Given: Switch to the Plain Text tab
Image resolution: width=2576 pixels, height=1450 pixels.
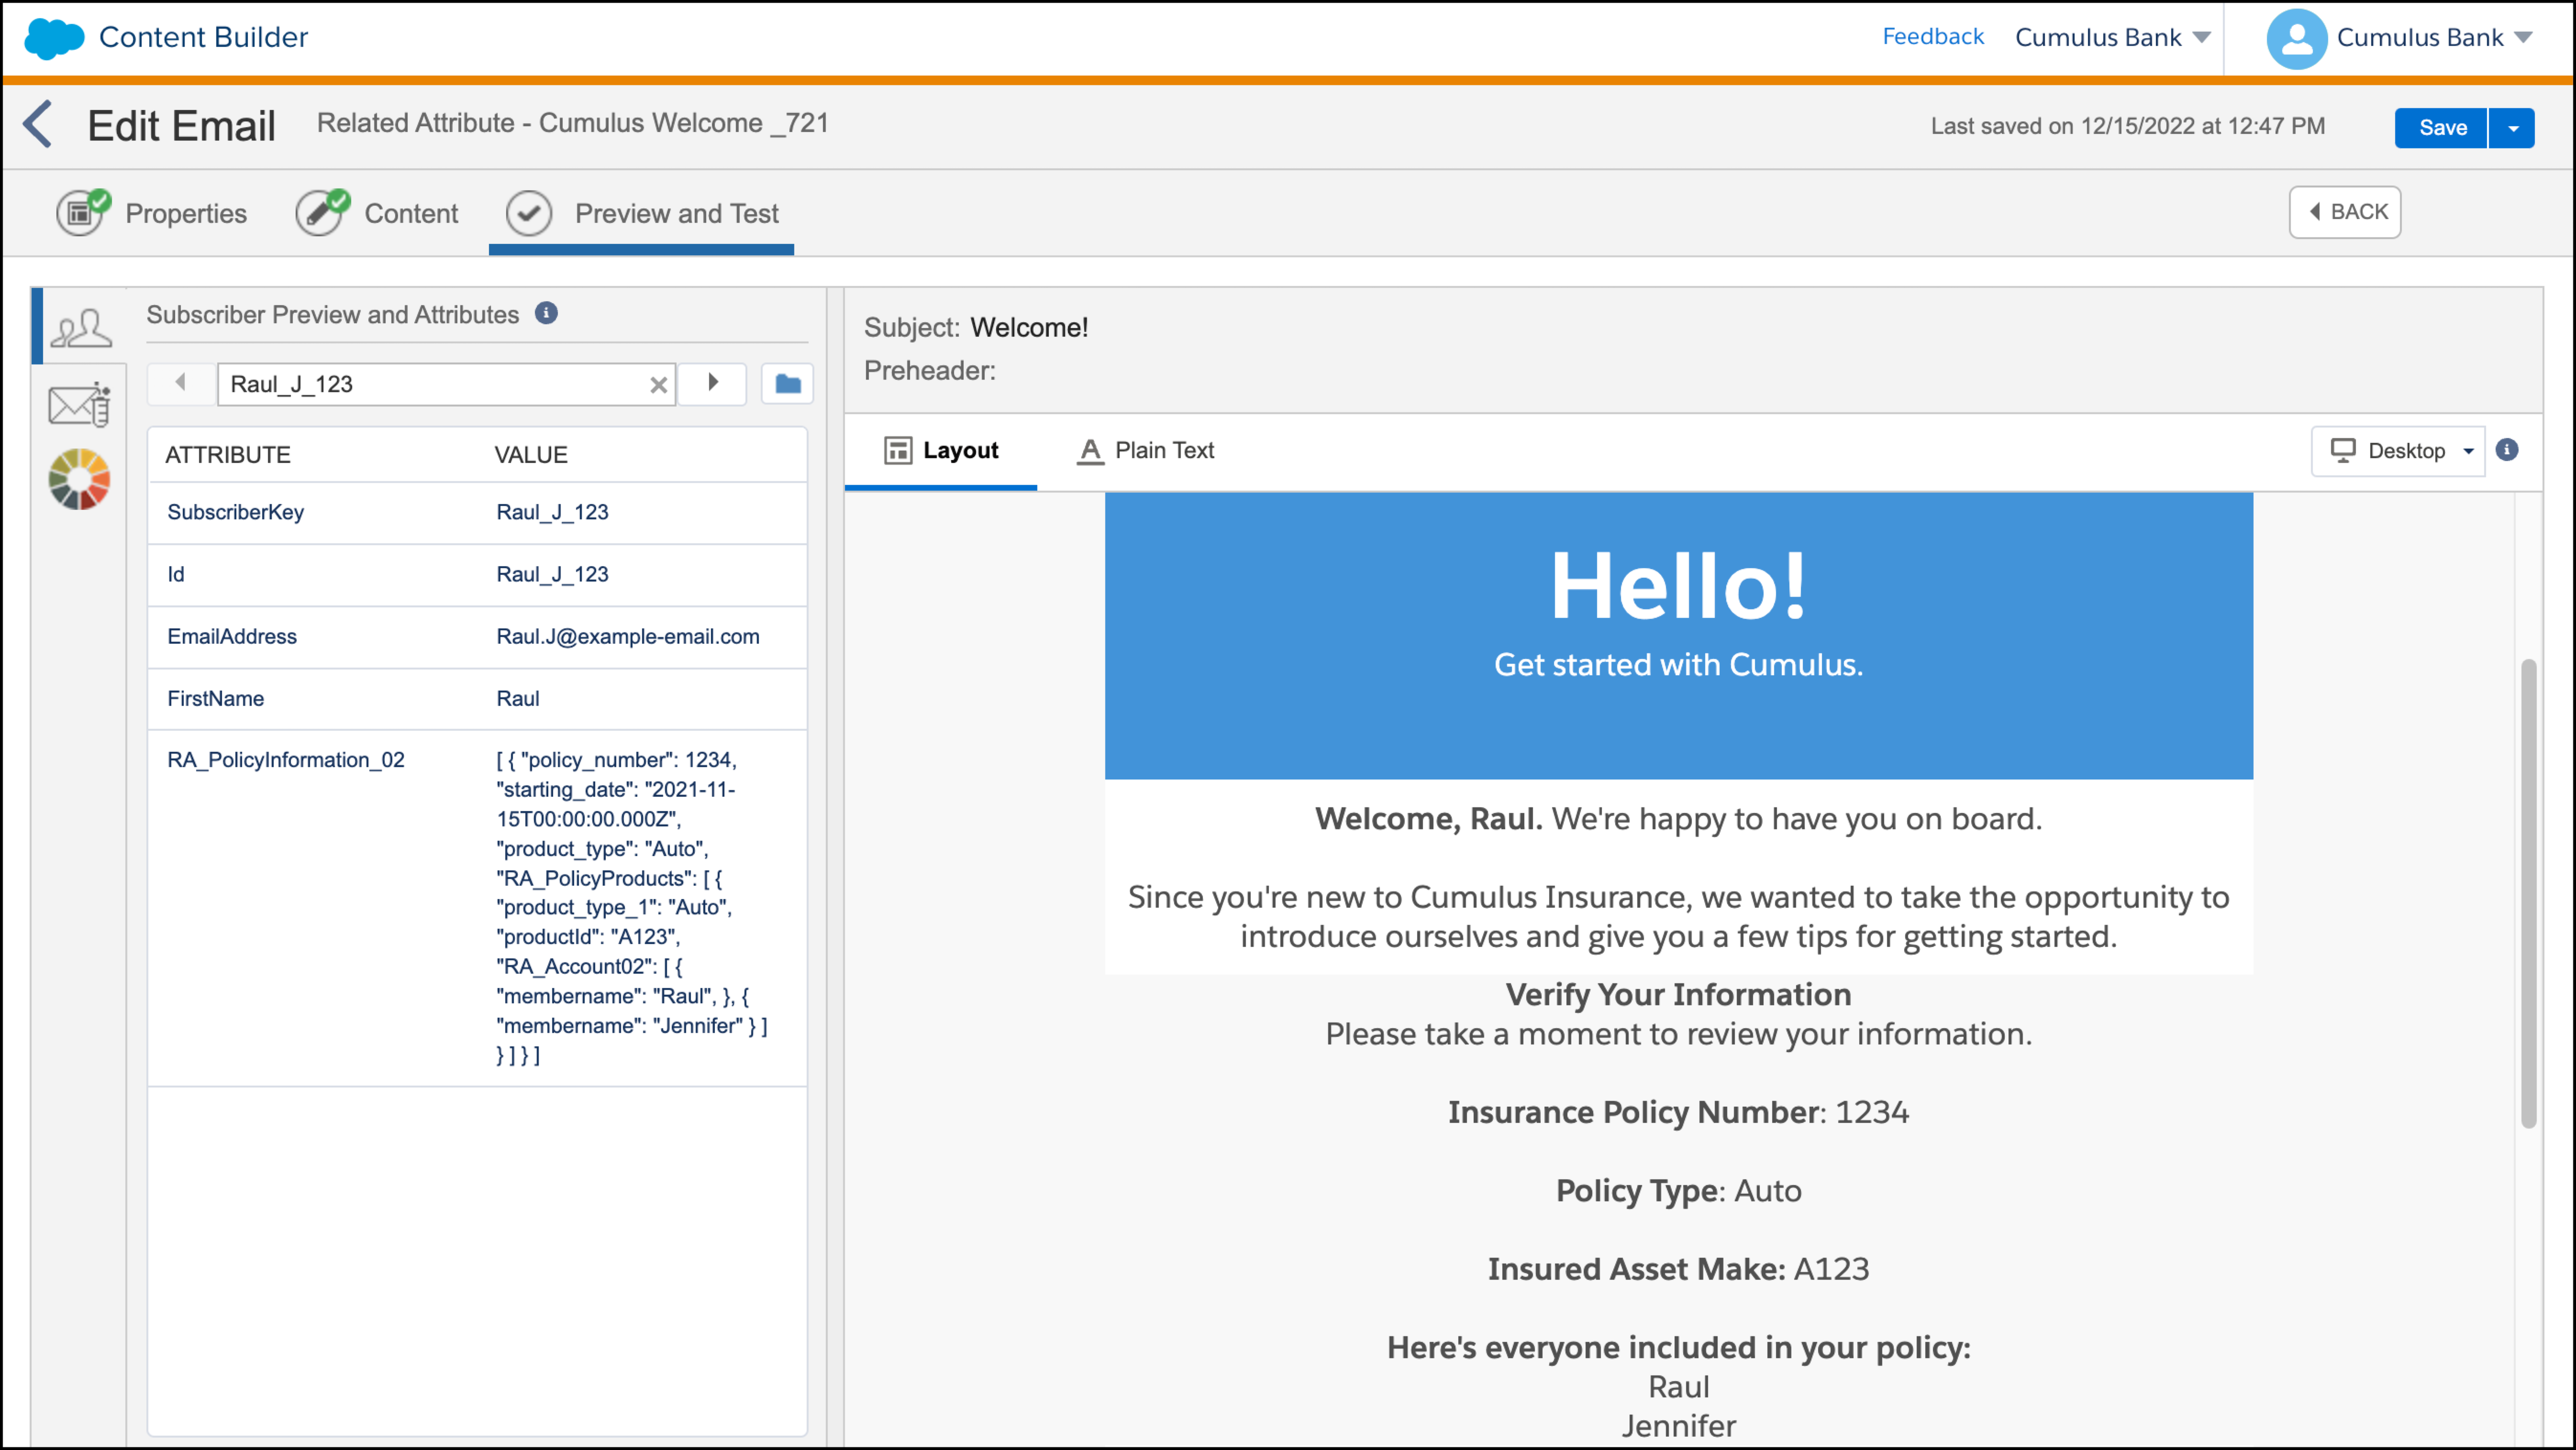Looking at the screenshot, I should coord(1146,451).
